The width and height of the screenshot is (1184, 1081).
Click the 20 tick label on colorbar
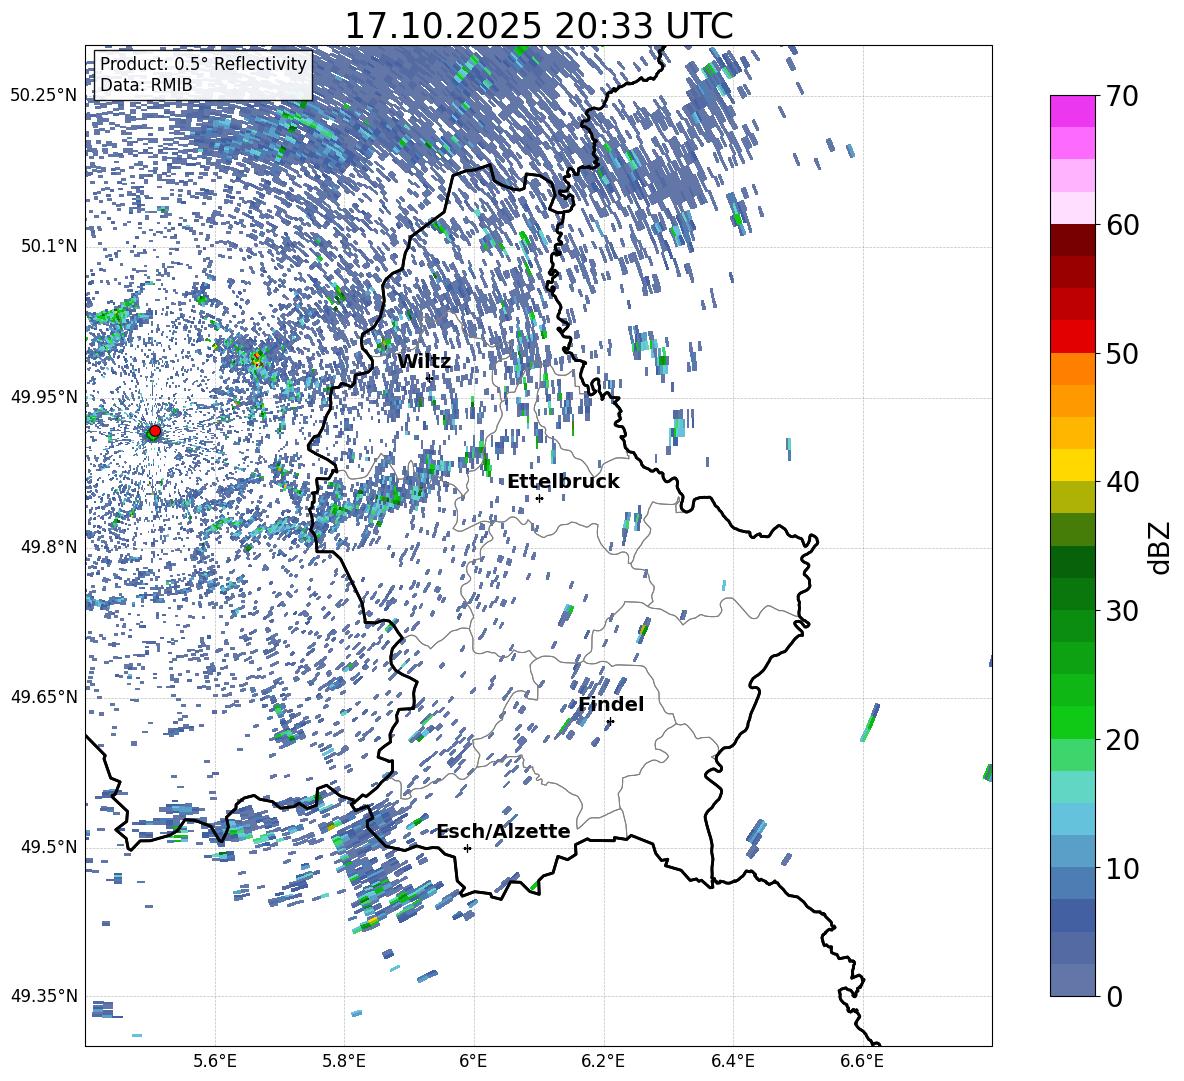click(1122, 740)
